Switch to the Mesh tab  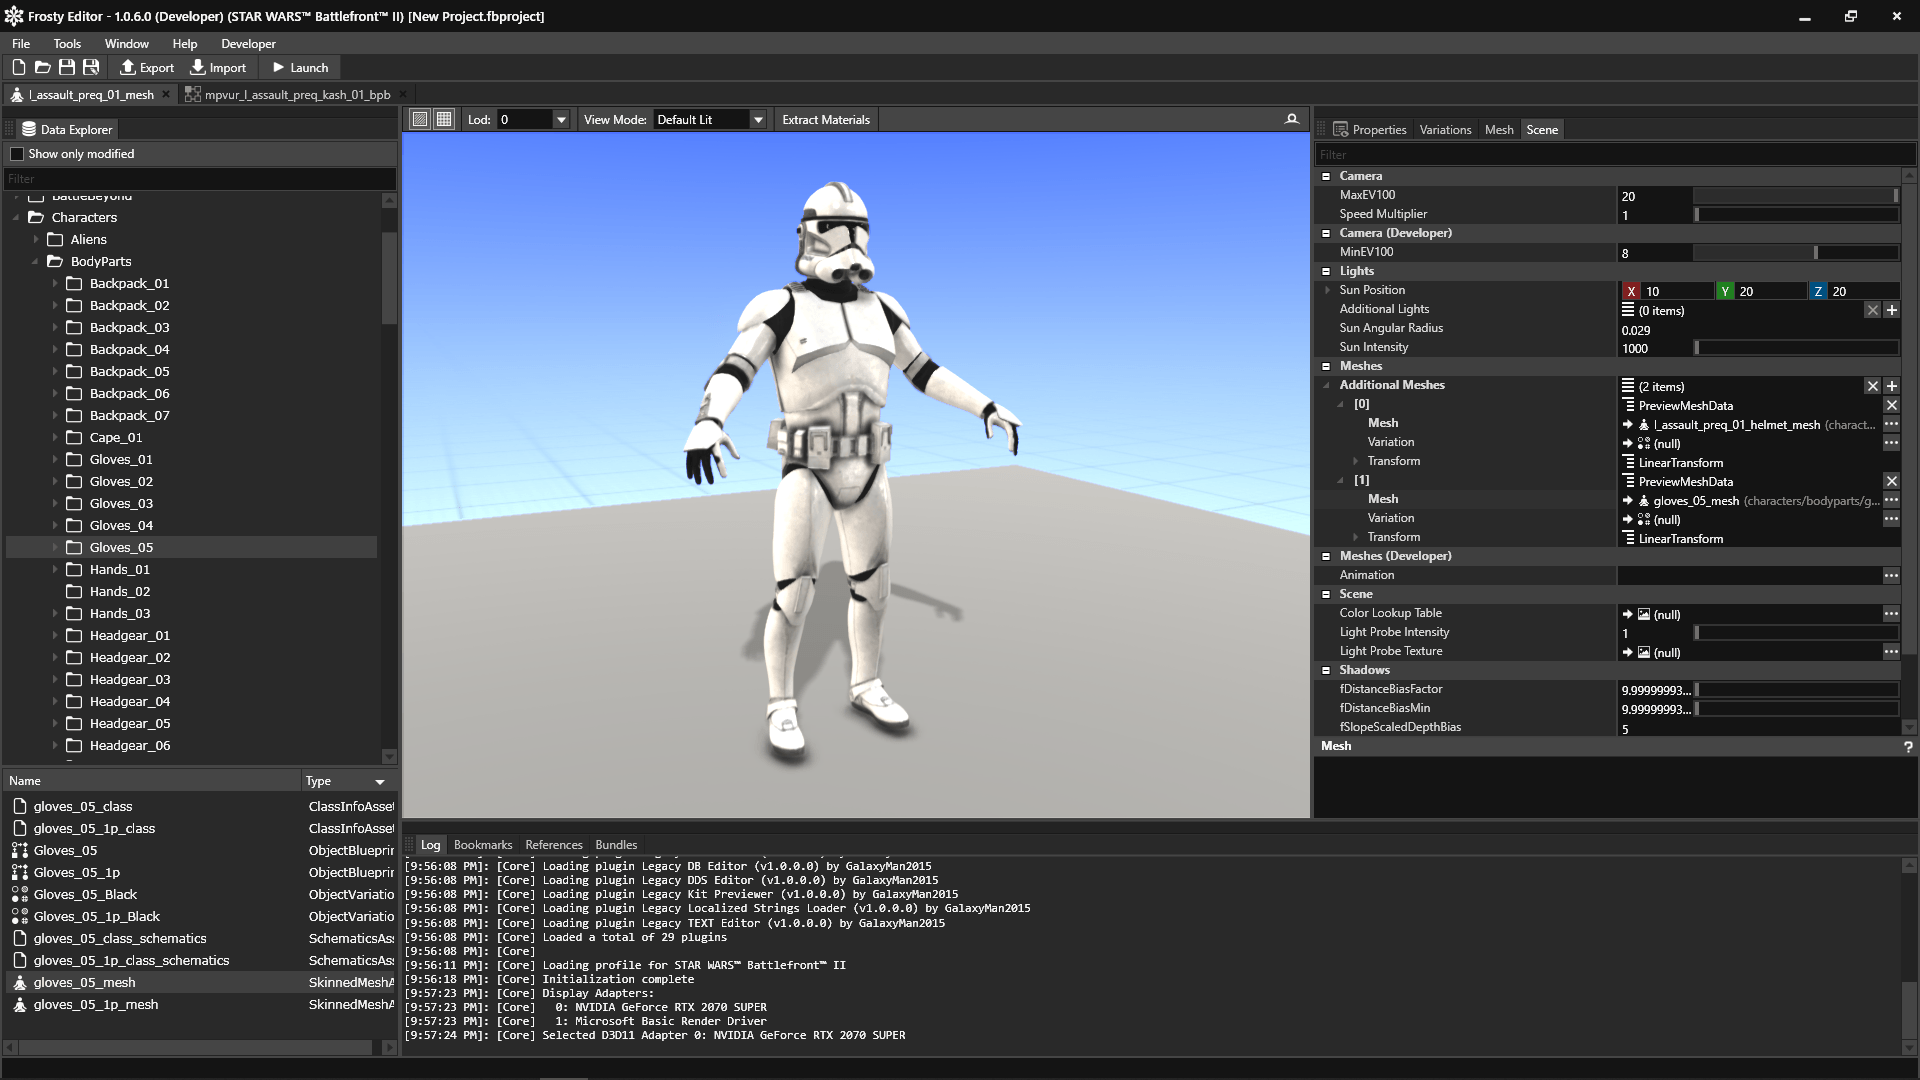click(1499, 129)
